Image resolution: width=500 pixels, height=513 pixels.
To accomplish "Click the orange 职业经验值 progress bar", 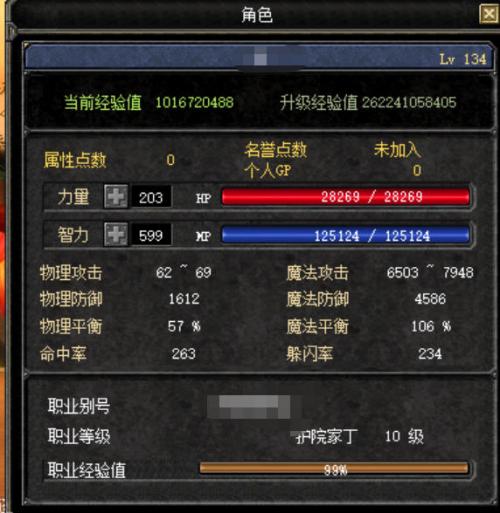I will pos(334,469).
